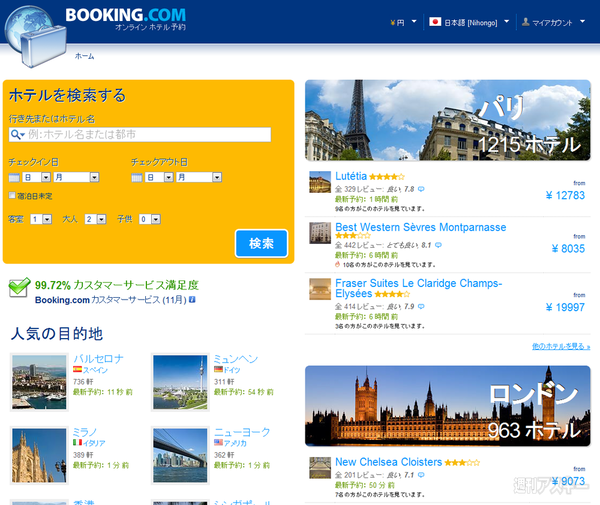The height and width of the screenshot is (505, 600).
Task: Open the children (子供) count dropdown
Action: point(150,219)
